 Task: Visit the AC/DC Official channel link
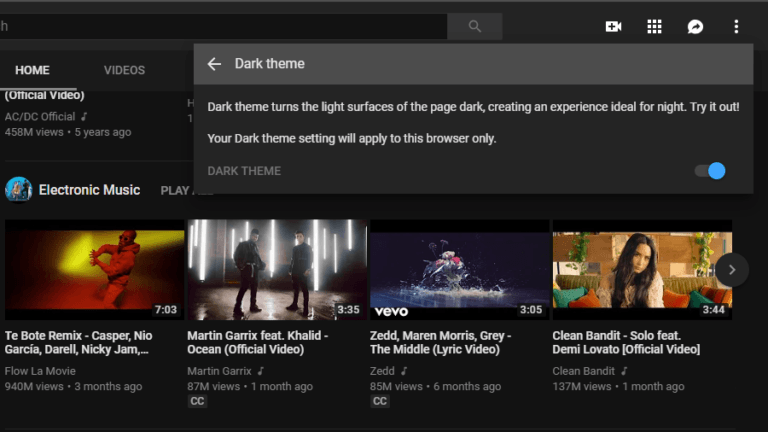pos(40,117)
